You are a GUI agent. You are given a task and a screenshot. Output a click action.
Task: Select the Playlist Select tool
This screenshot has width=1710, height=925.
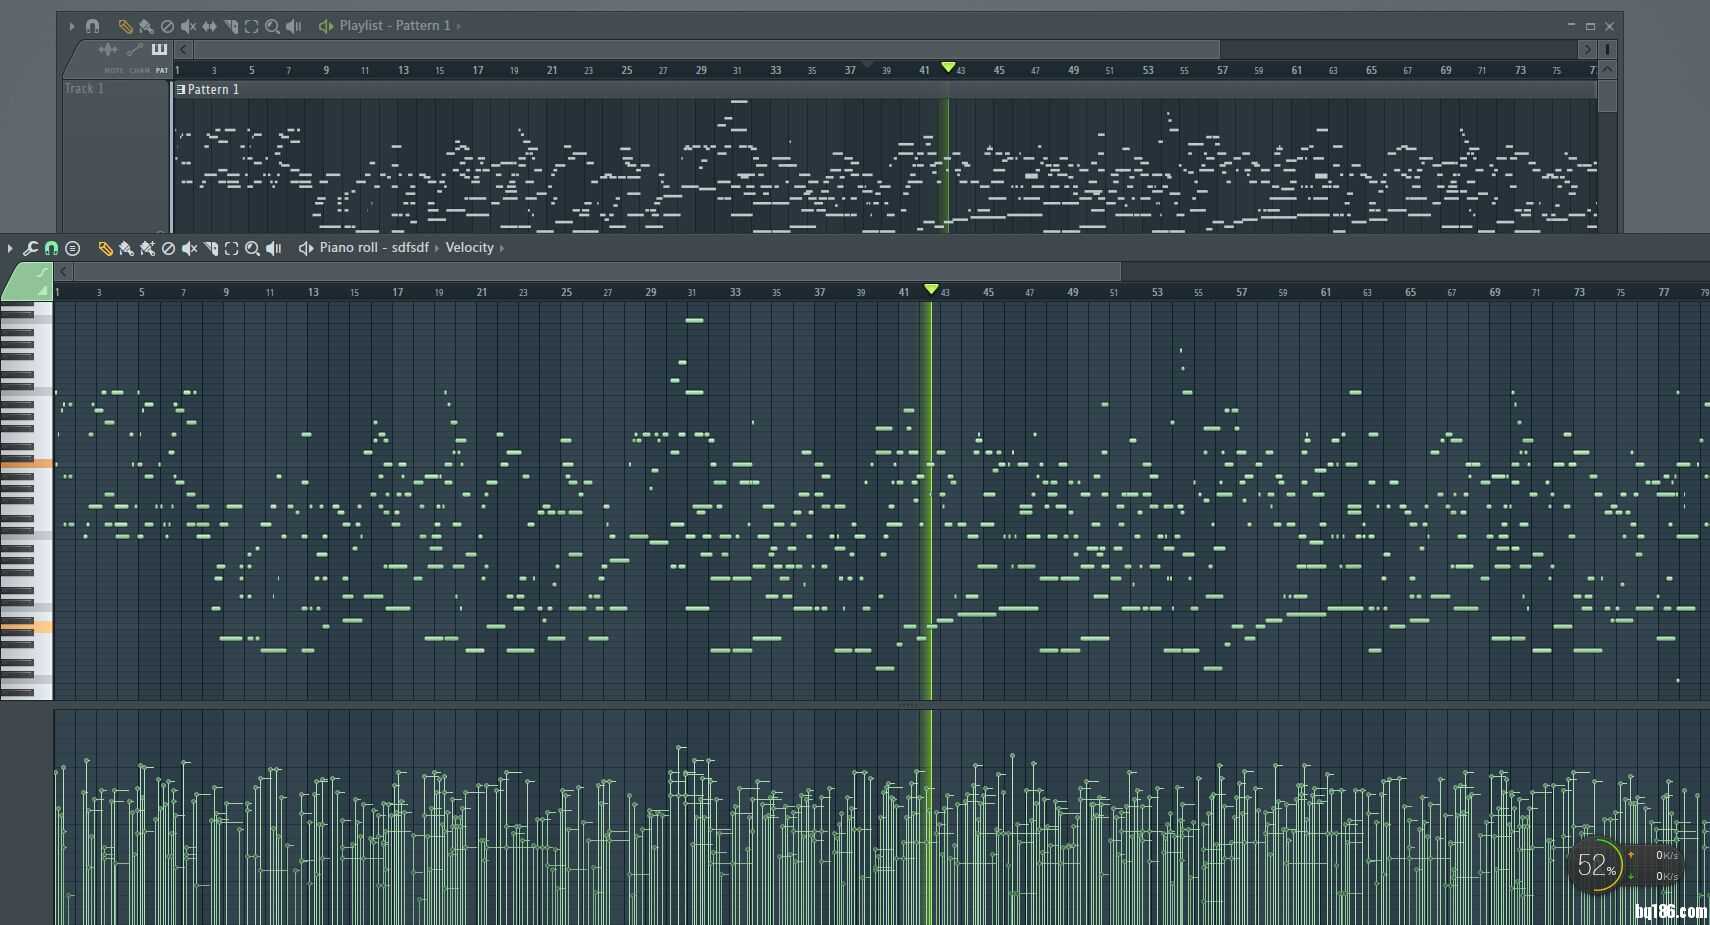[x=251, y=26]
